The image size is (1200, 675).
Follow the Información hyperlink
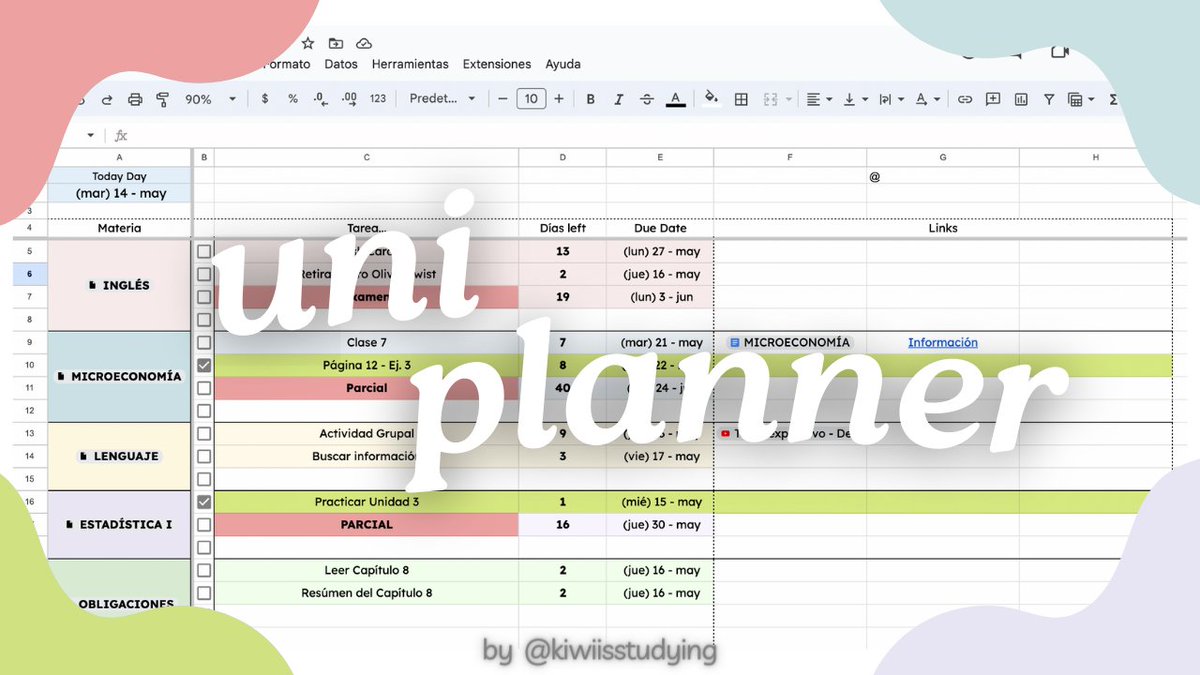(x=942, y=342)
